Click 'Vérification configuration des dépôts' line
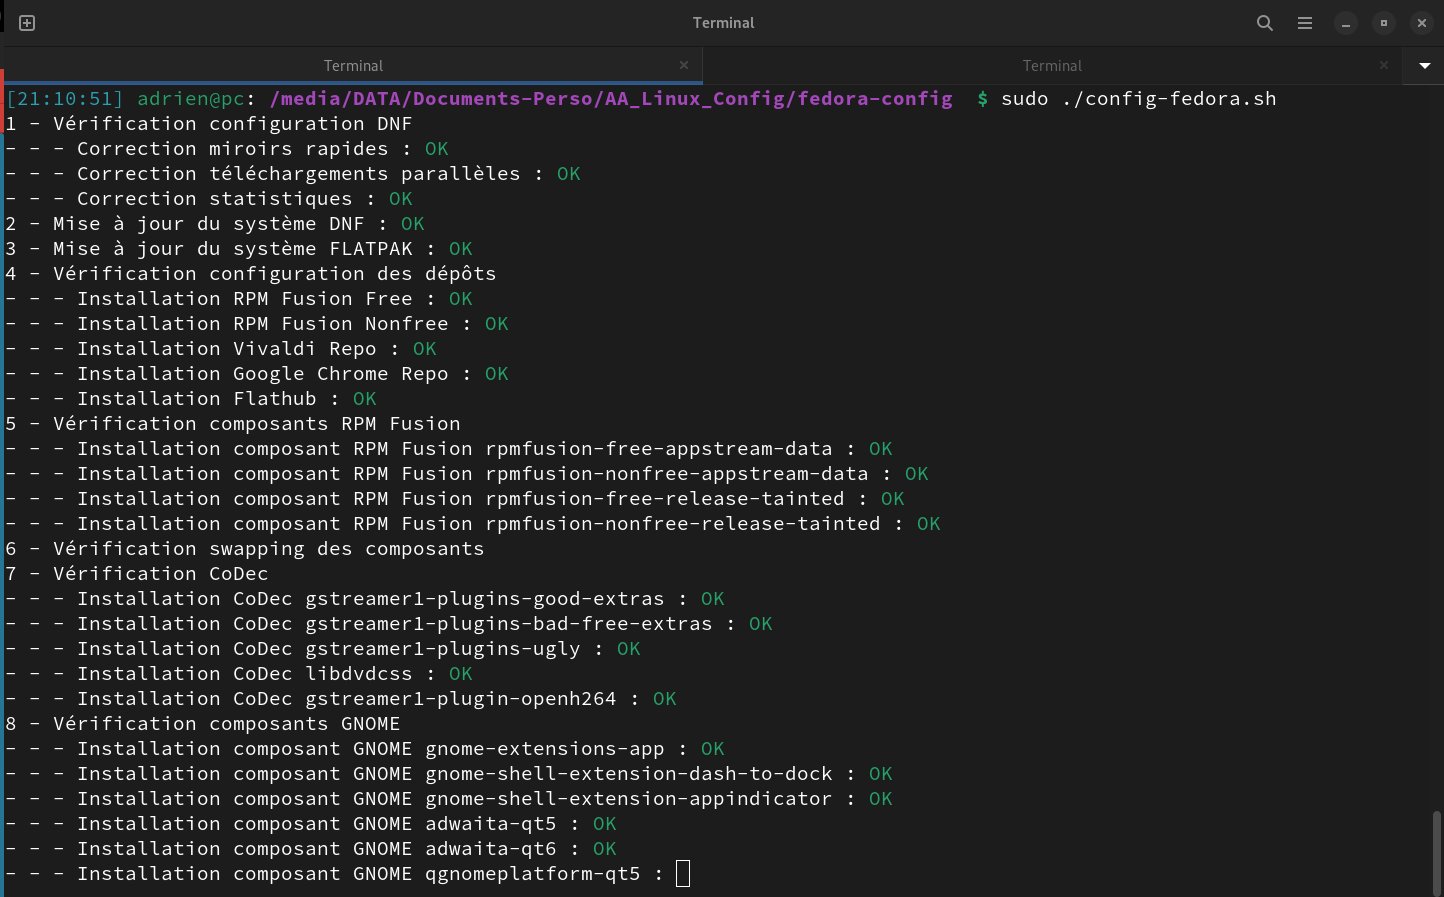The width and height of the screenshot is (1444, 897). 251,274
